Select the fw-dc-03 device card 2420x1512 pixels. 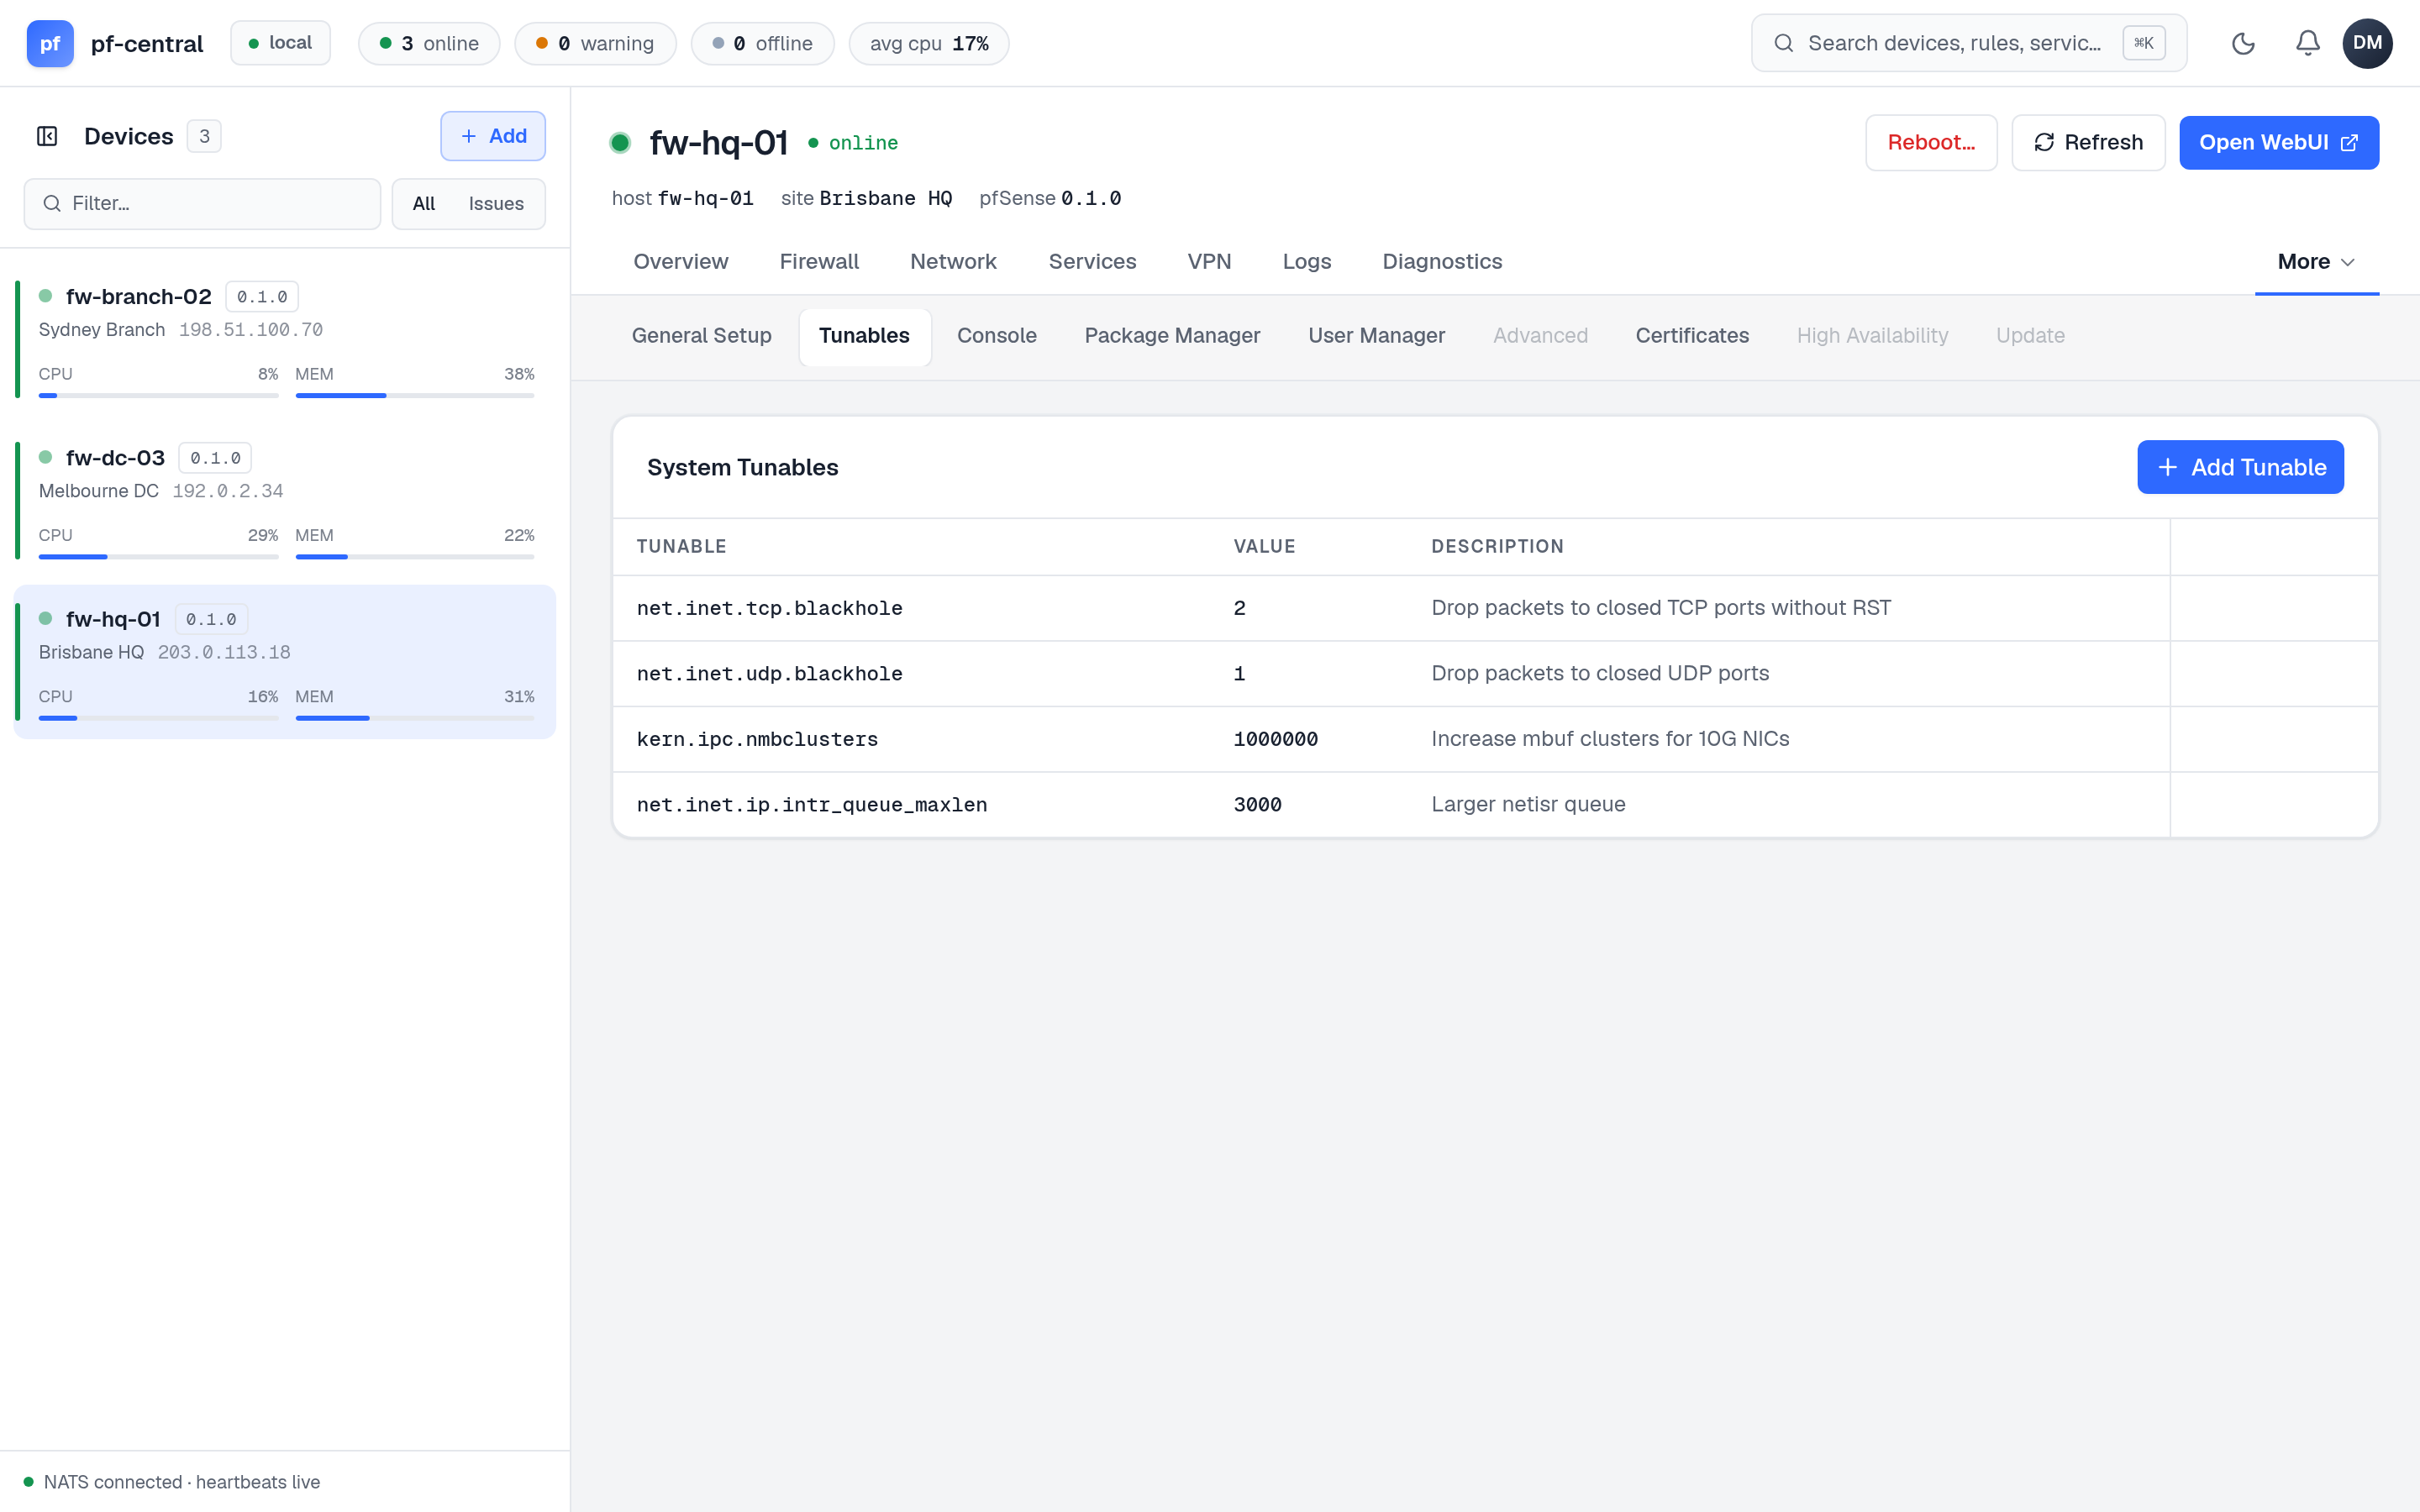[285, 501]
